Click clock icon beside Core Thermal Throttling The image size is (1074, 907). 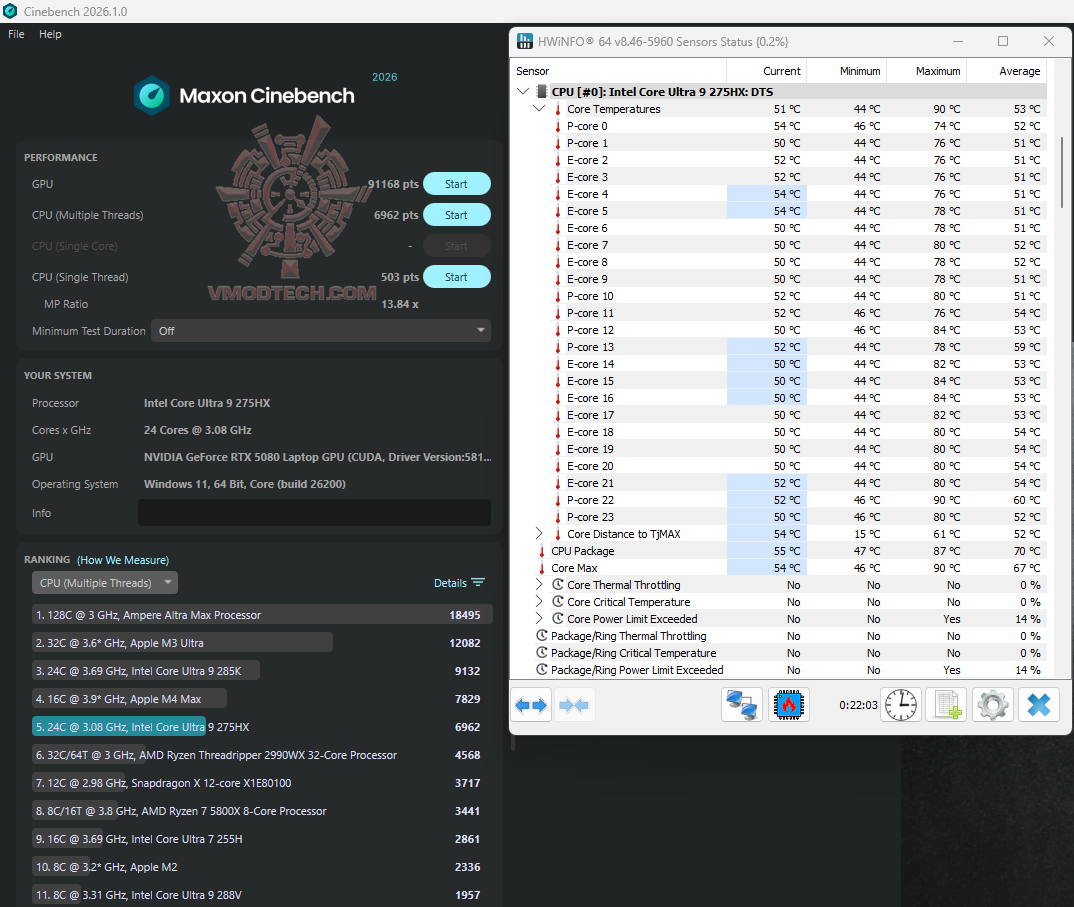[558, 584]
